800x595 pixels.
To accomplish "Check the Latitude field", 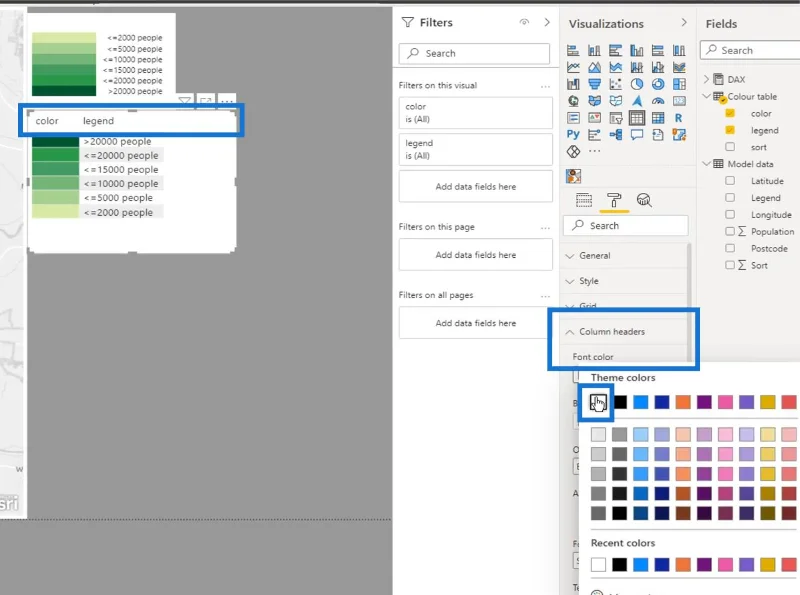I will 730,181.
